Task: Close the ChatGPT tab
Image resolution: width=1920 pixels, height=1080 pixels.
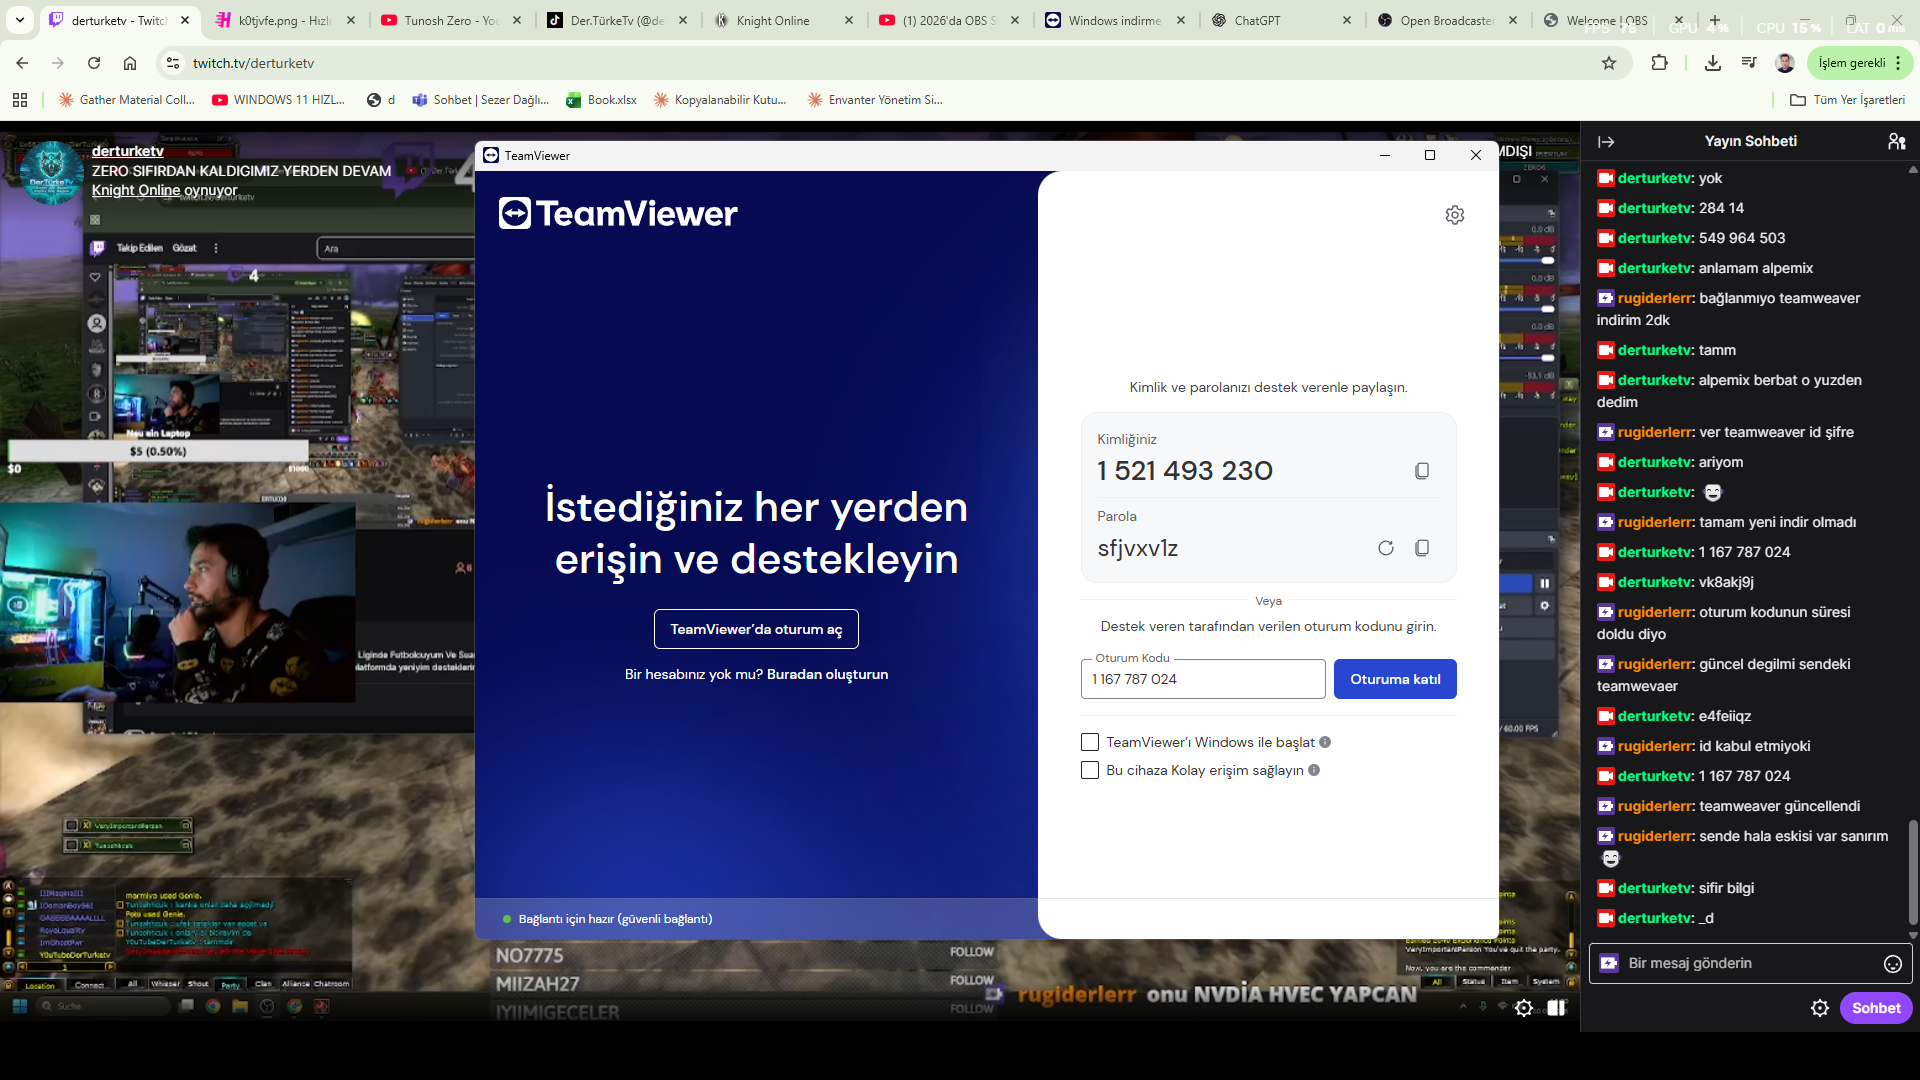Action: point(1347,20)
